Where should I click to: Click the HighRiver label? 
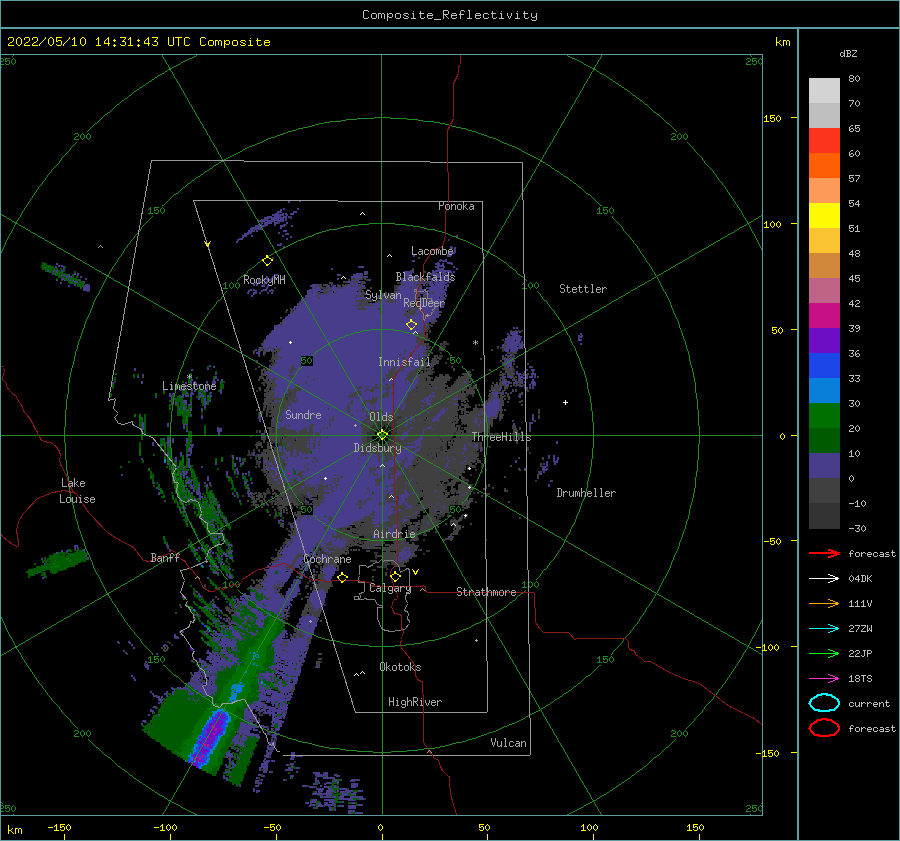tap(415, 702)
